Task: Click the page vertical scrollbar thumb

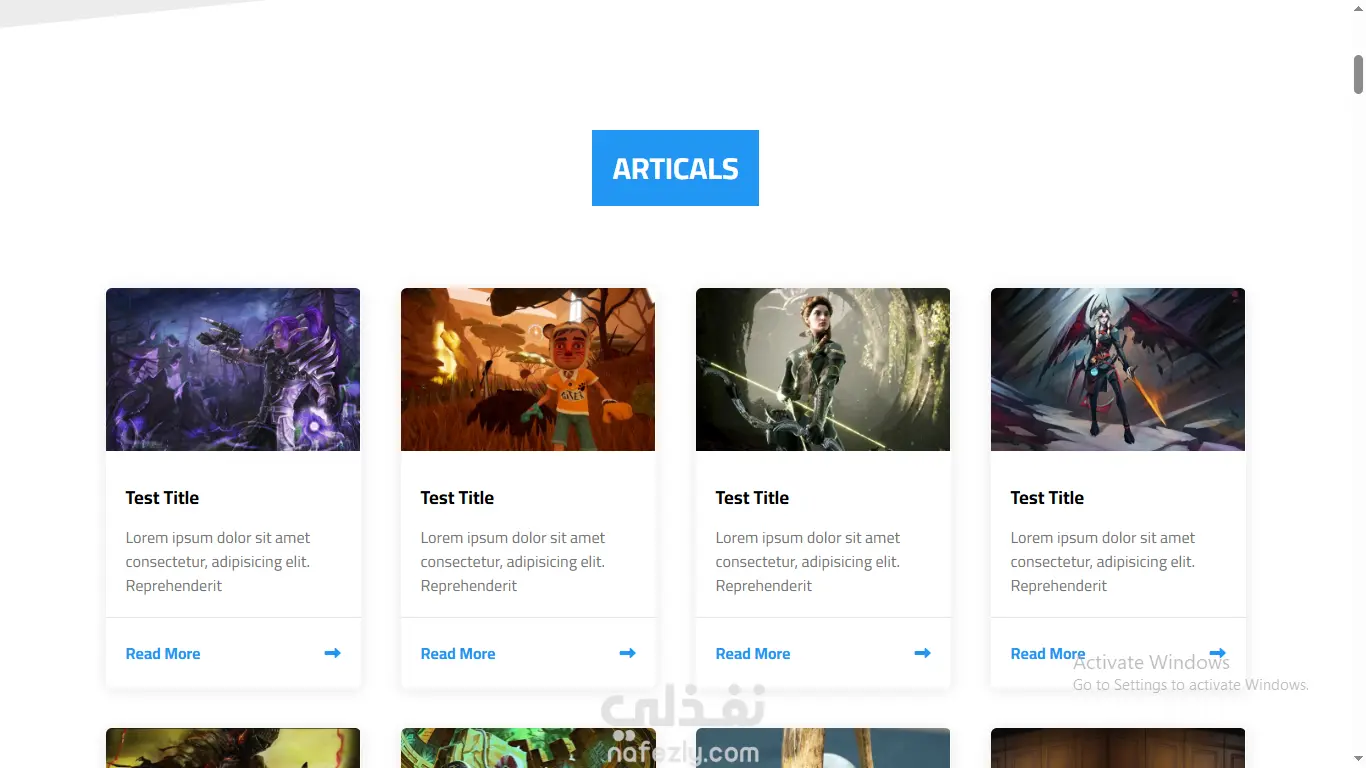Action: [x=1358, y=75]
